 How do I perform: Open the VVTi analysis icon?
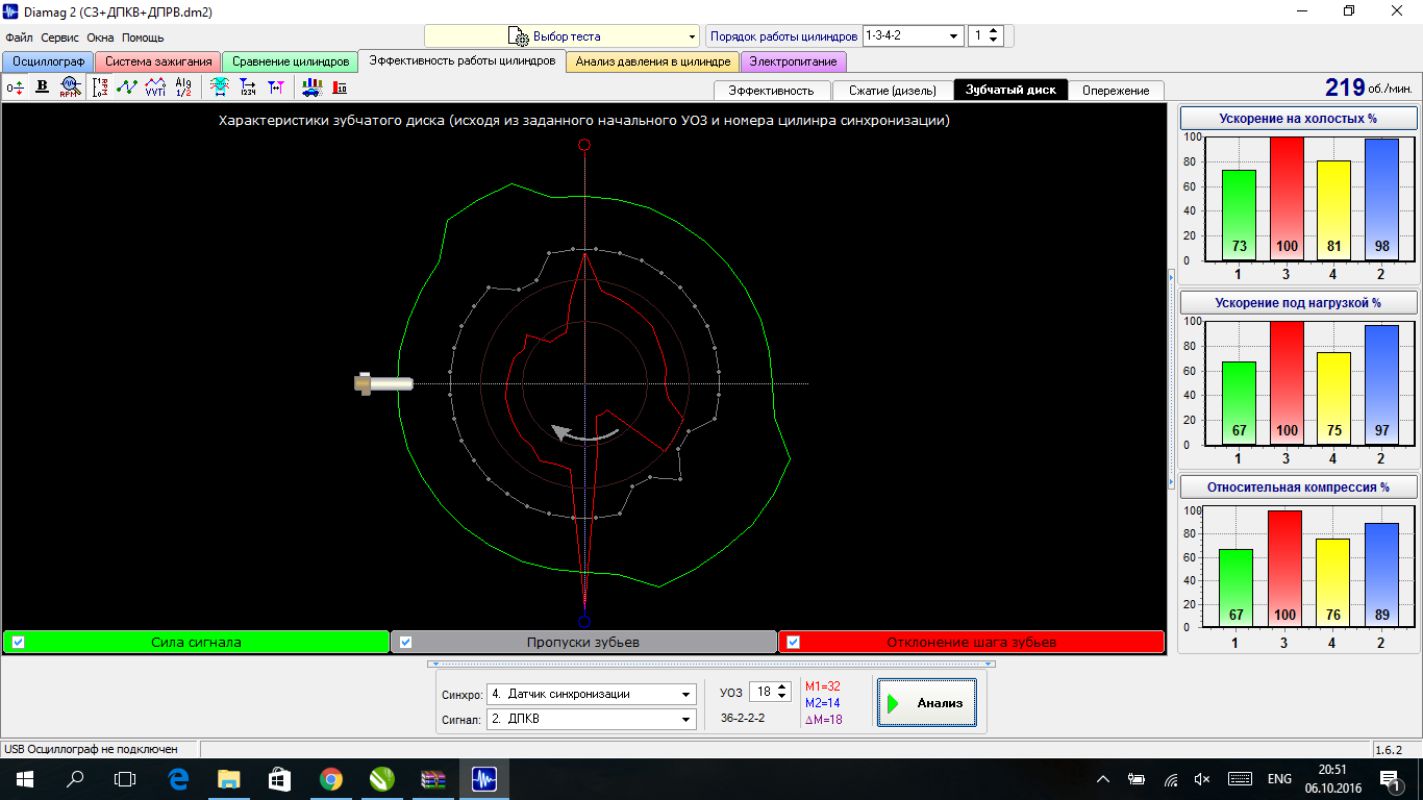click(155, 87)
